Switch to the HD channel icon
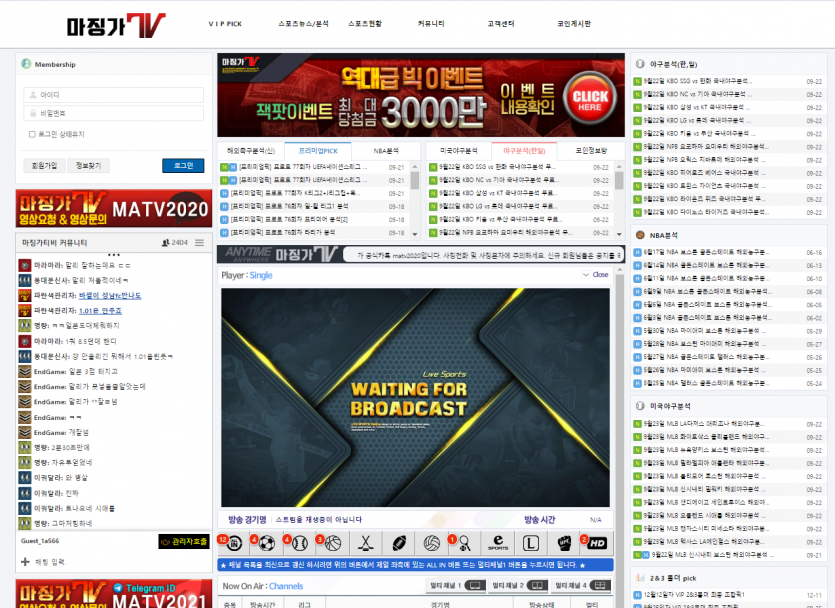Viewport: 835px width, 608px height. (595, 543)
